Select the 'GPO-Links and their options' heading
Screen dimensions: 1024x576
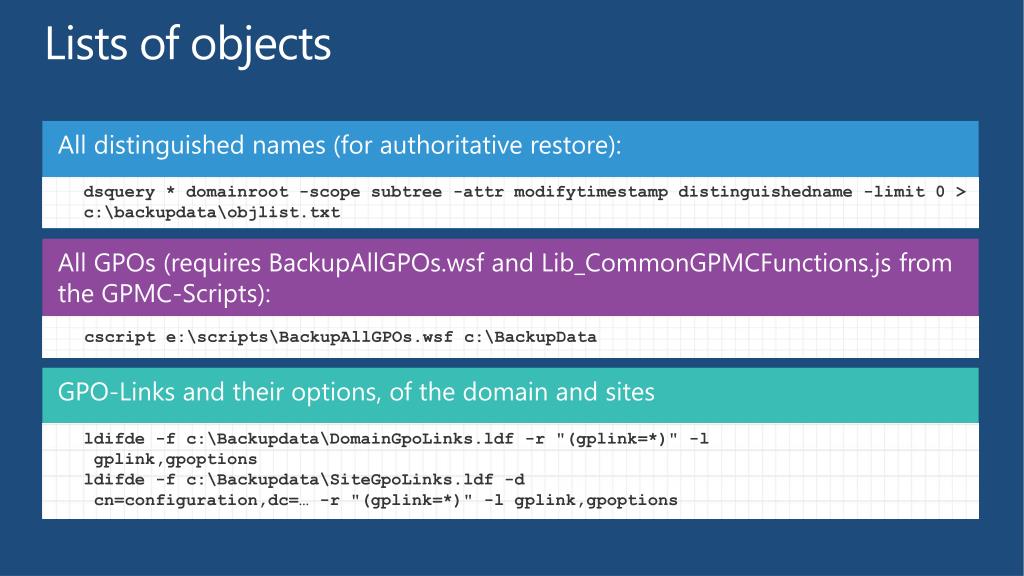click(356, 392)
